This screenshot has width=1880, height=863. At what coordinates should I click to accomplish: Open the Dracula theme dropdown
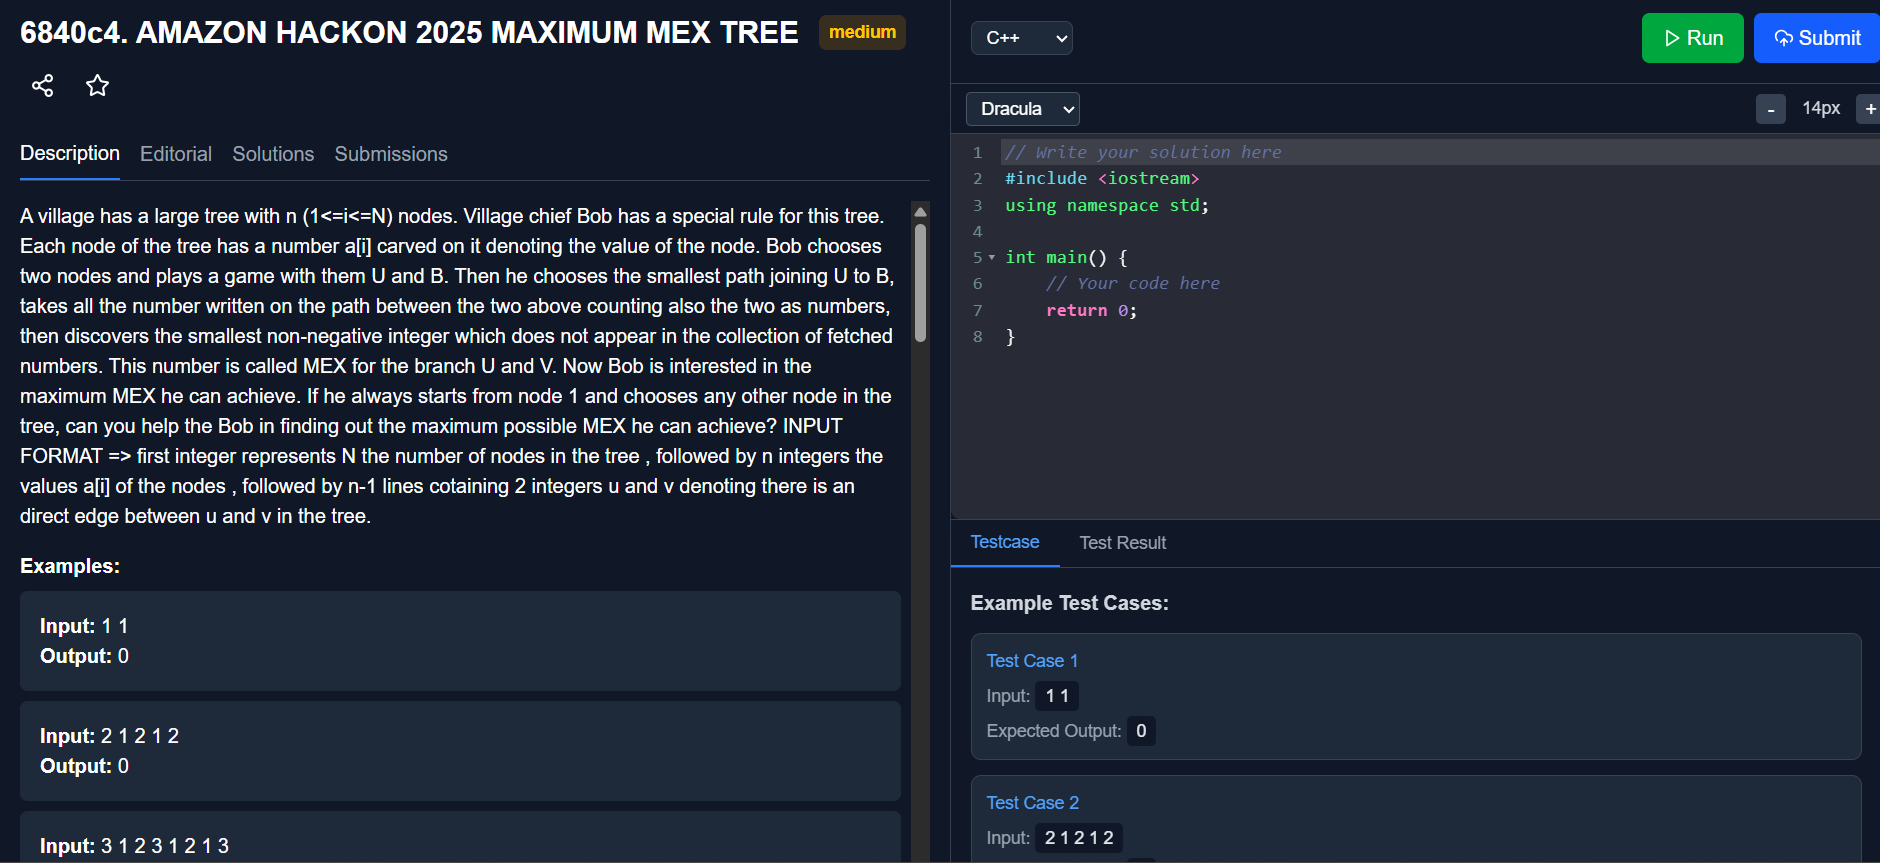1022,109
